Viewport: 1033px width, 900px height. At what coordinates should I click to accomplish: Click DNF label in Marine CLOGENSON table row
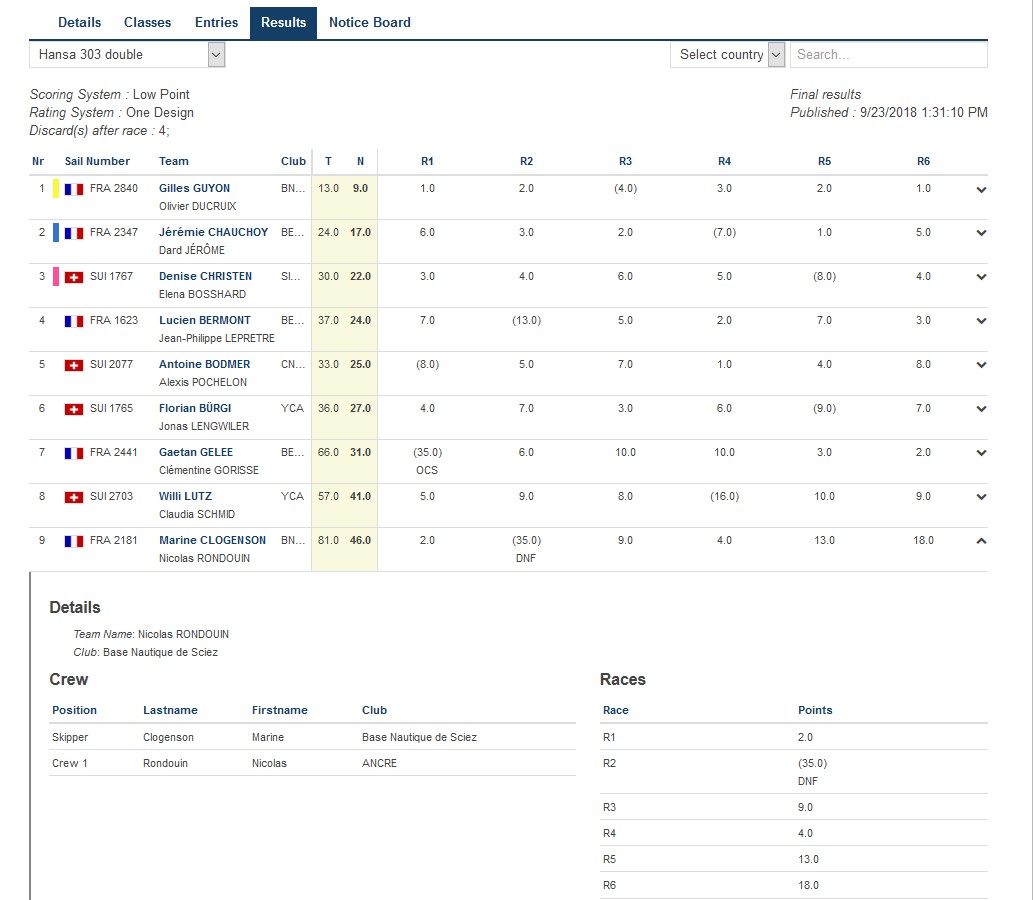coord(526,558)
